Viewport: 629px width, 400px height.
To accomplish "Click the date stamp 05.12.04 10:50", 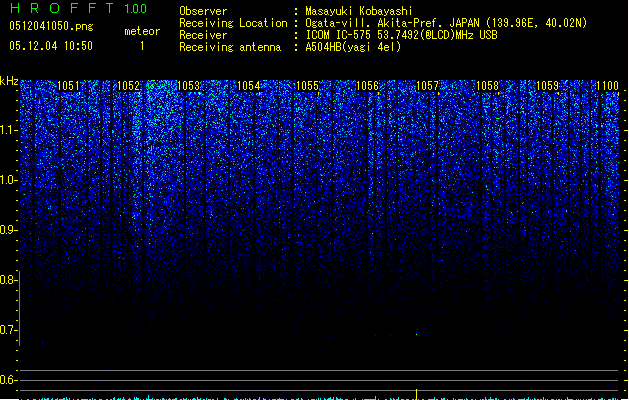I will coord(51,46).
